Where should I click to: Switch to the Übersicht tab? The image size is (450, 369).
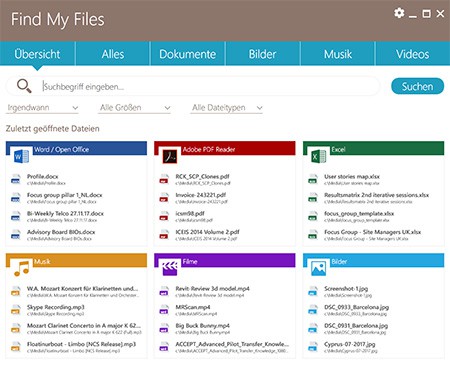pos(37,54)
